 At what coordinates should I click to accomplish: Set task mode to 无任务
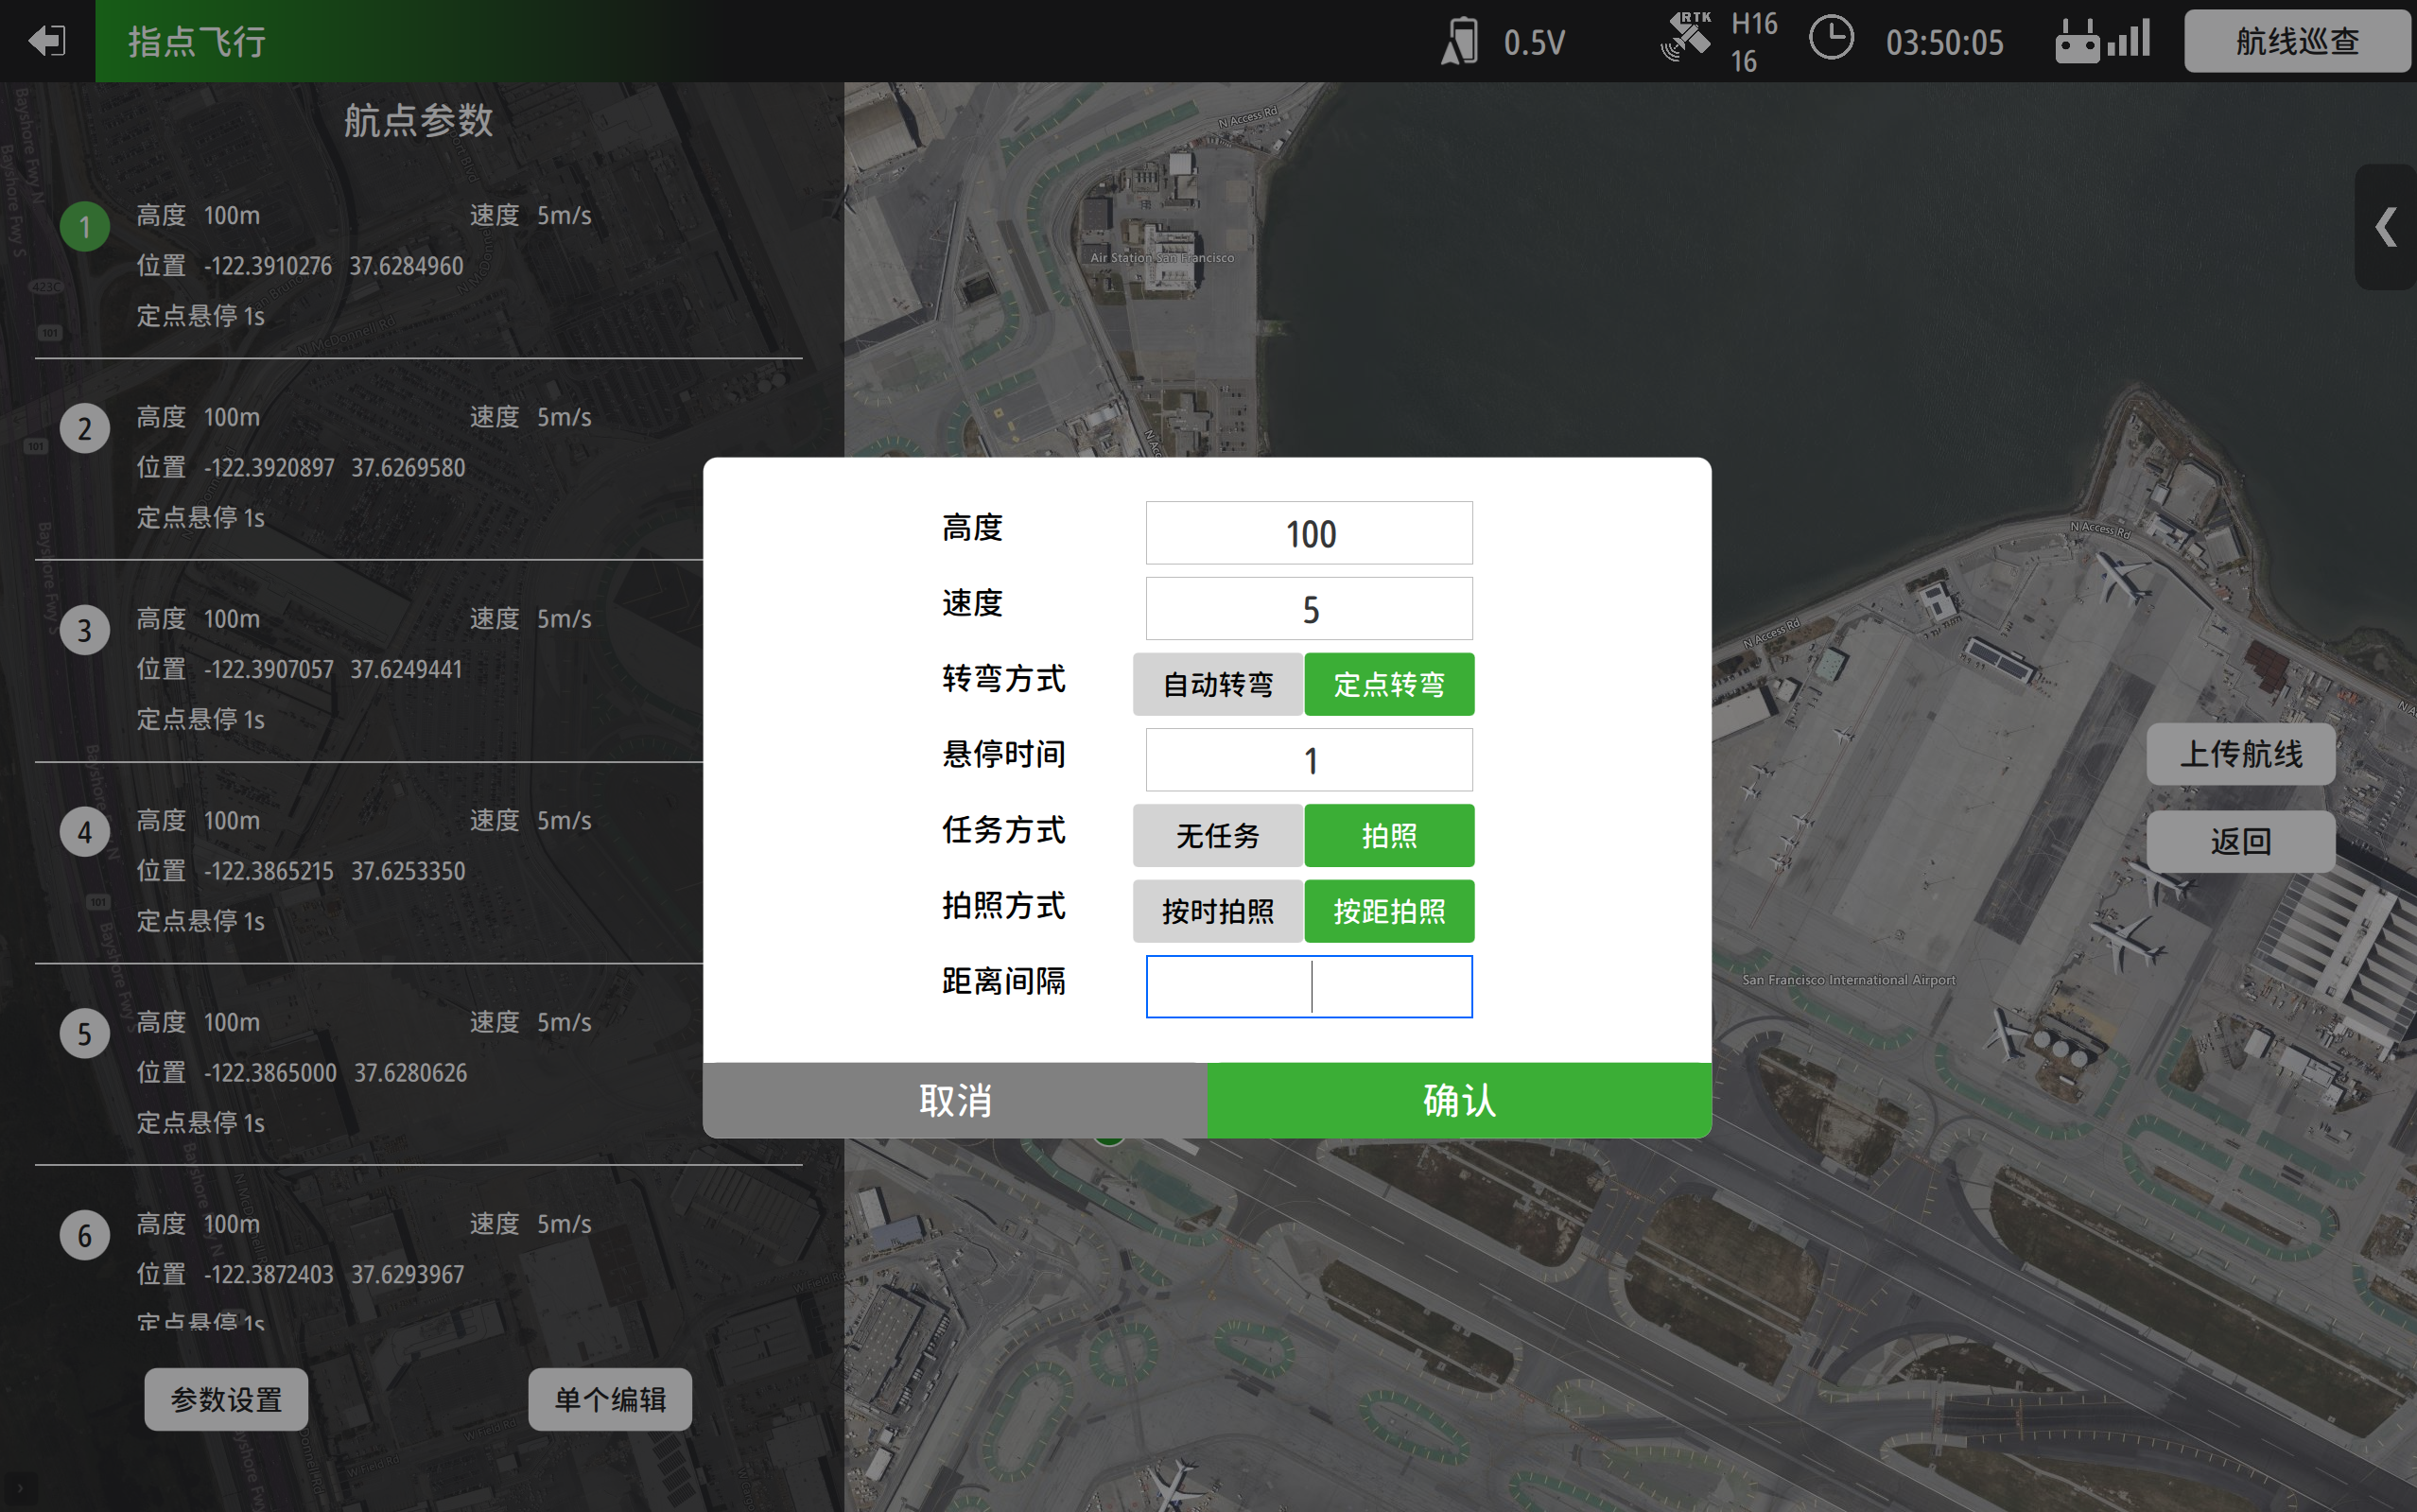tap(1217, 835)
